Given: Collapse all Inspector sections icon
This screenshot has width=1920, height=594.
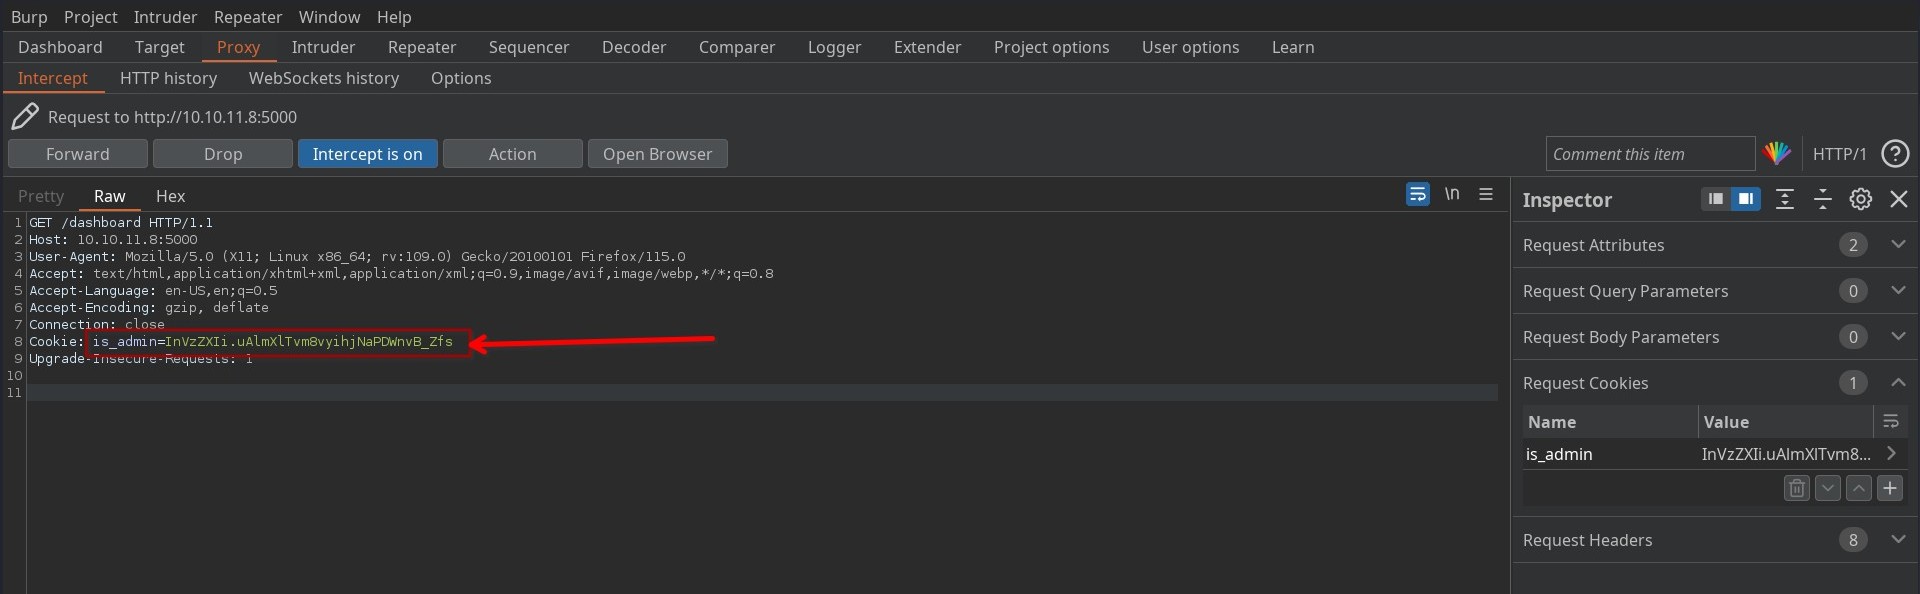Looking at the screenshot, I should [x=1823, y=199].
